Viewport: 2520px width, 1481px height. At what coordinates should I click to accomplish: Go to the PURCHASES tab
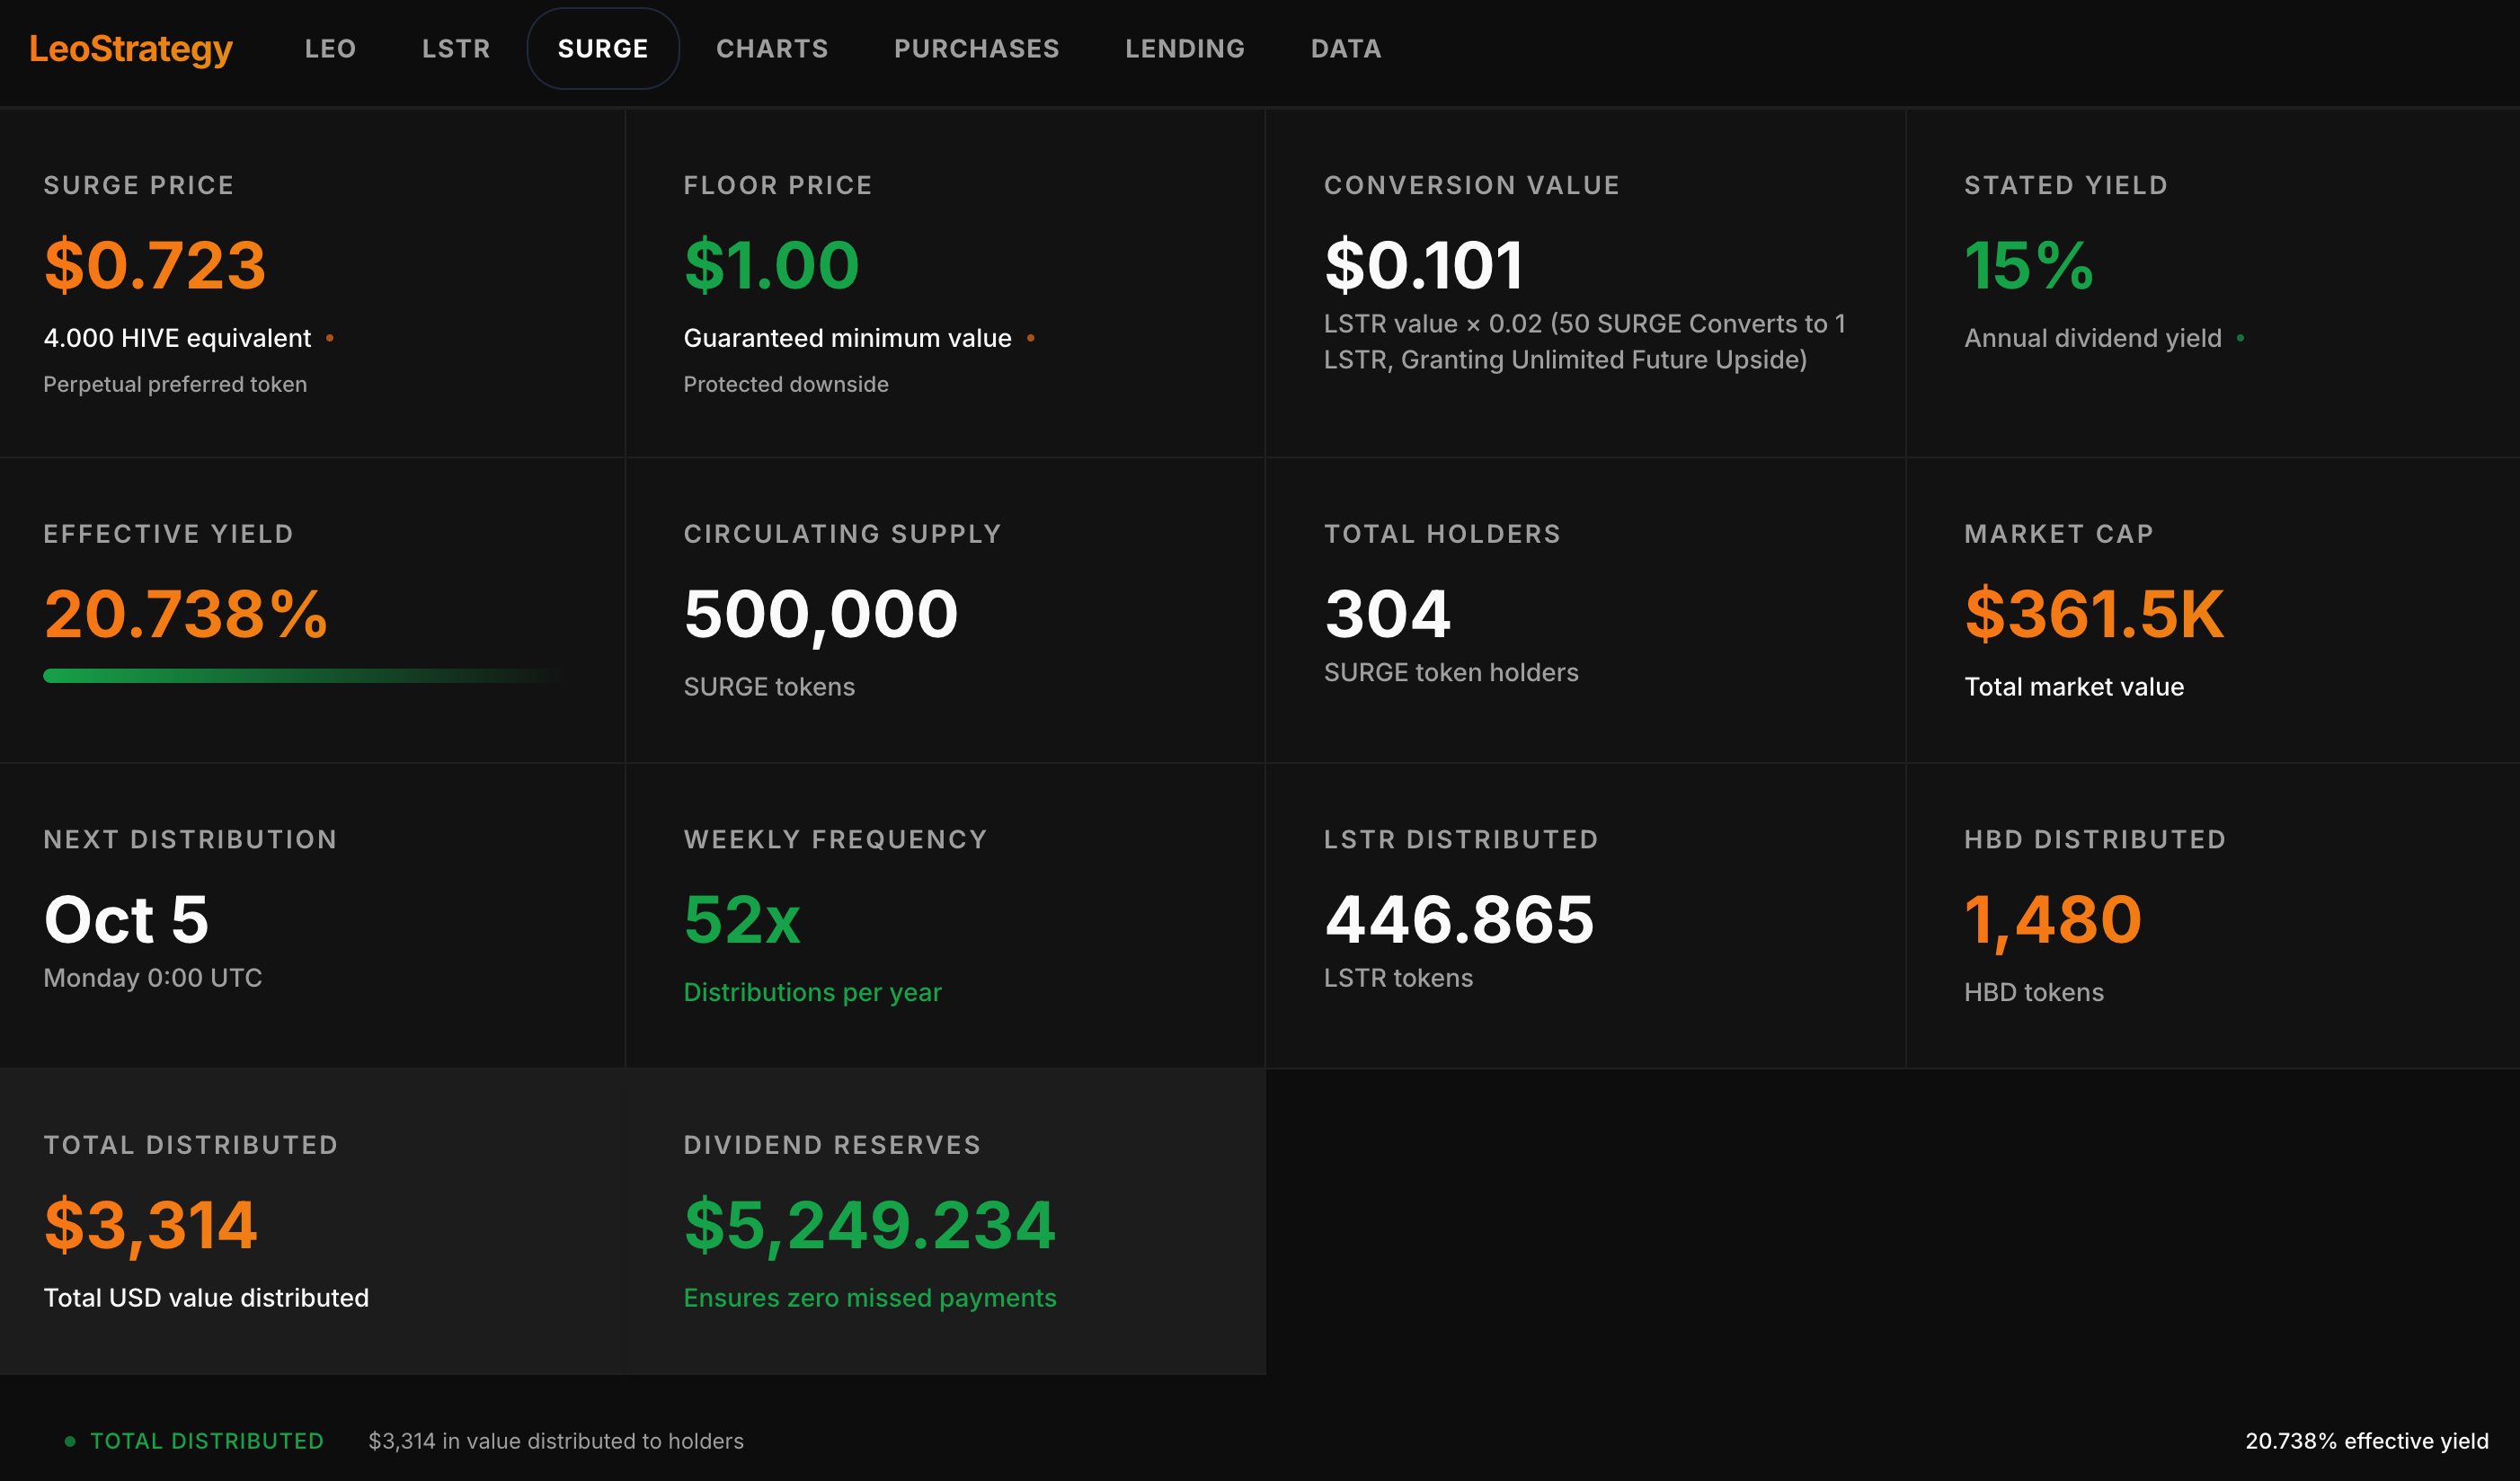click(976, 48)
